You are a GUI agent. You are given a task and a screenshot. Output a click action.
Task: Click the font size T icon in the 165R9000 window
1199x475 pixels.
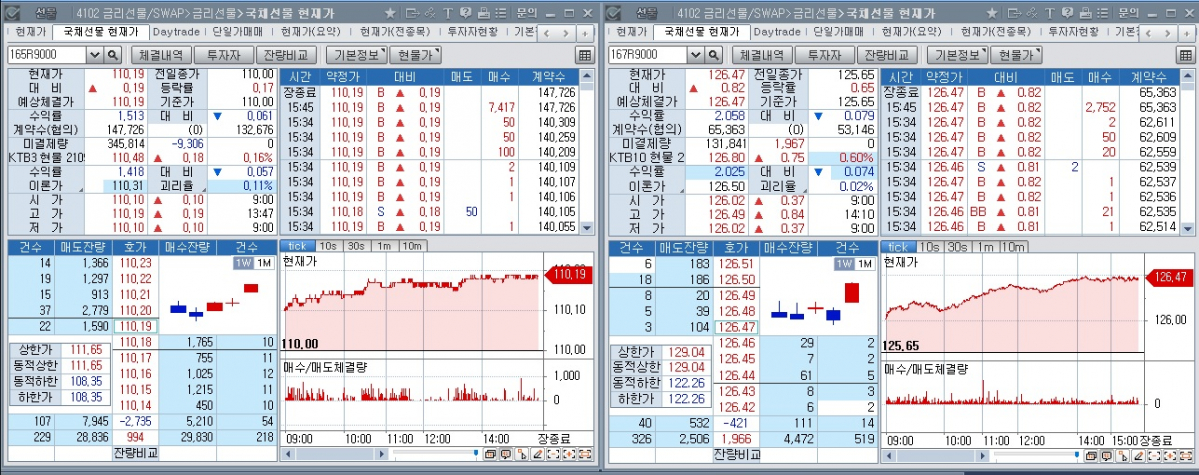click(x=448, y=13)
